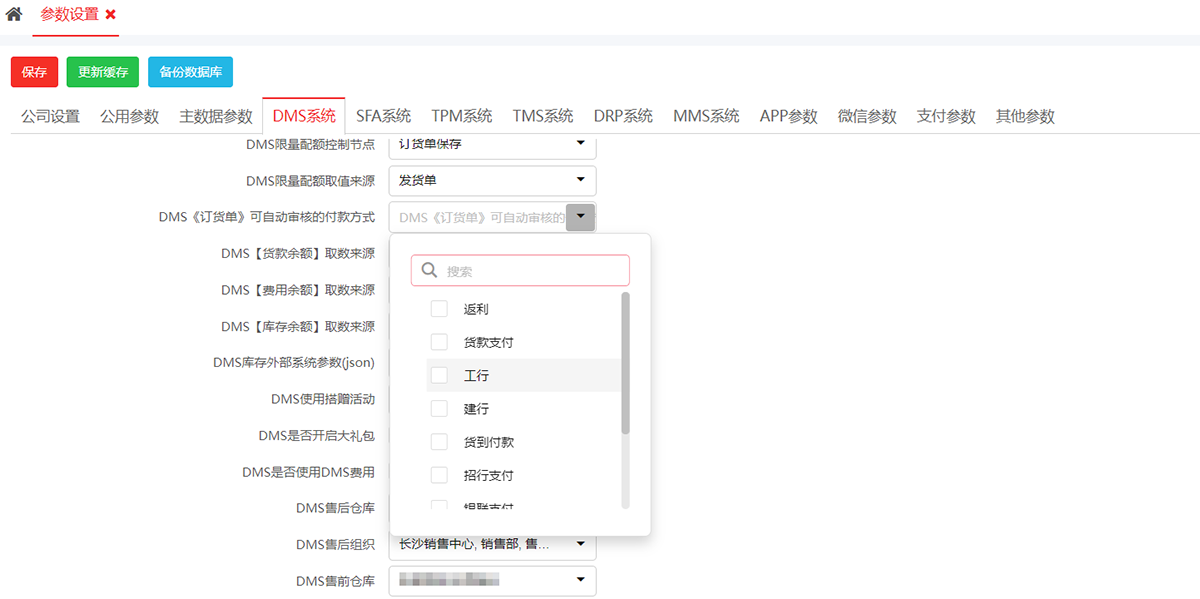
Task: Check the 工行 option
Action: [x=439, y=375]
